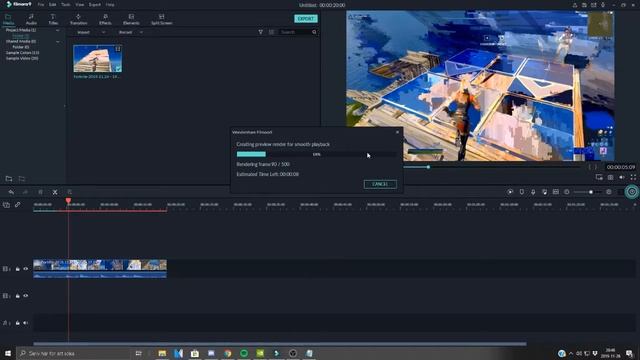This screenshot has width=640, height=360.
Task: Toggle the media grid view icon
Action: coord(271,32)
